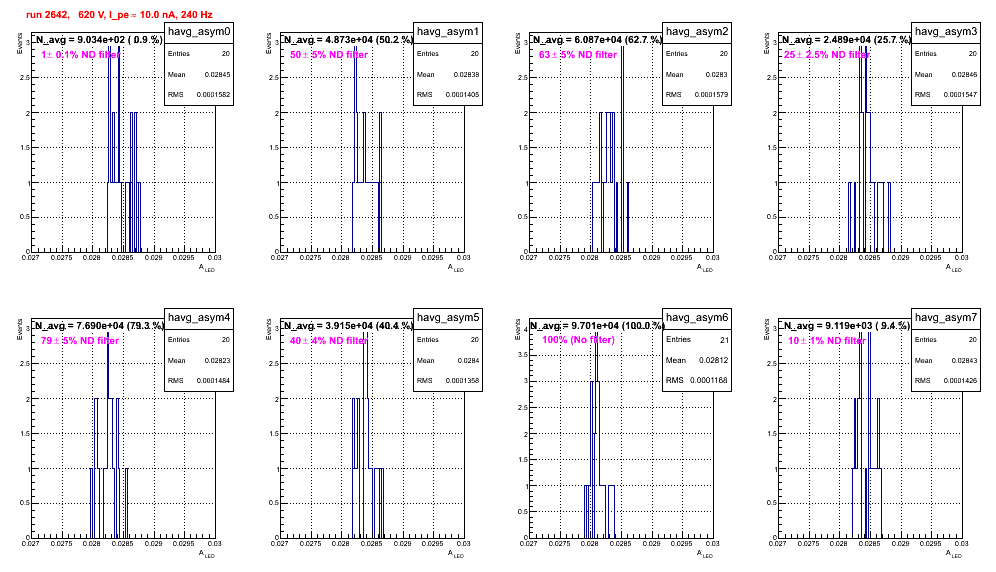Screen dimensions: 996x572
Task: Click RMS value 0.0001358 in havg_asym5 box
Action: coord(462,381)
